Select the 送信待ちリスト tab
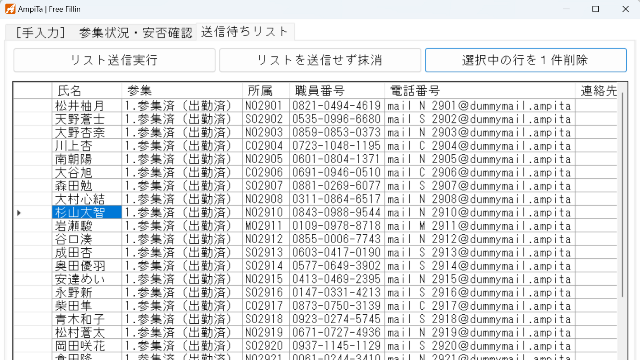The width and height of the screenshot is (640, 360). click(245, 31)
